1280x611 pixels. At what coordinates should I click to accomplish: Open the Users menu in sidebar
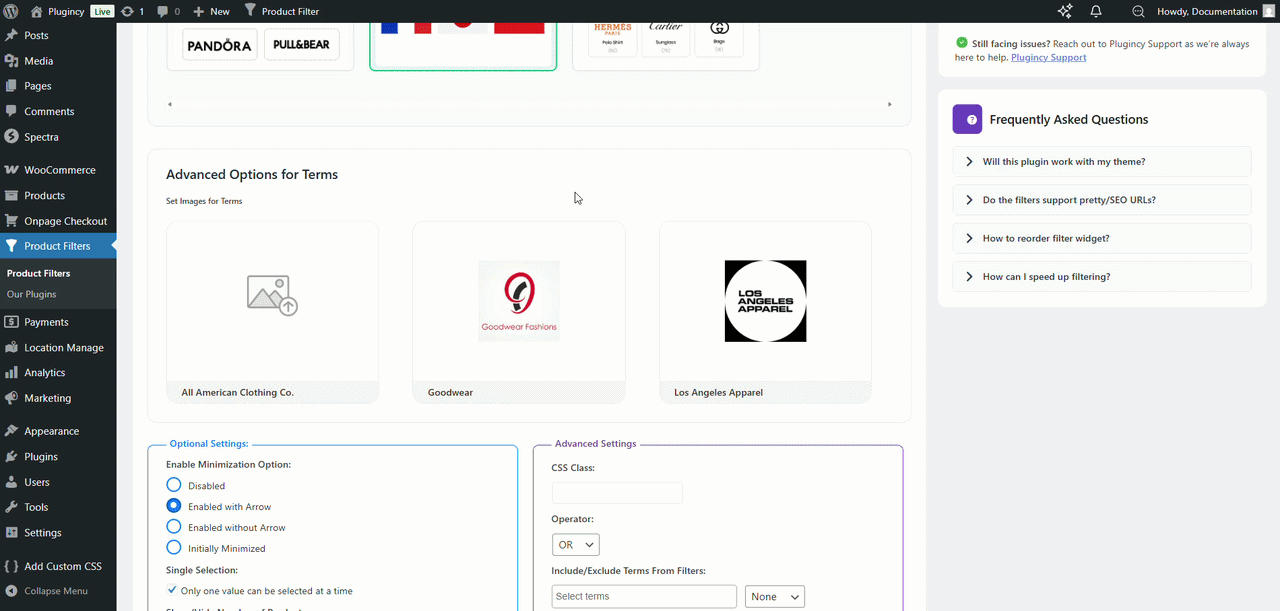58,482
